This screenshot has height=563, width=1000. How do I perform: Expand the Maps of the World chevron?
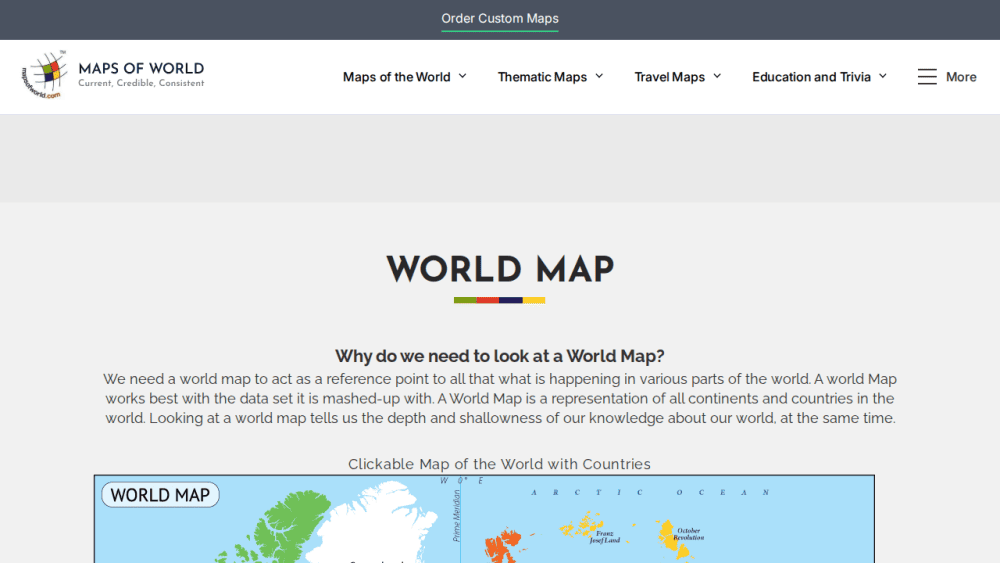click(x=462, y=76)
